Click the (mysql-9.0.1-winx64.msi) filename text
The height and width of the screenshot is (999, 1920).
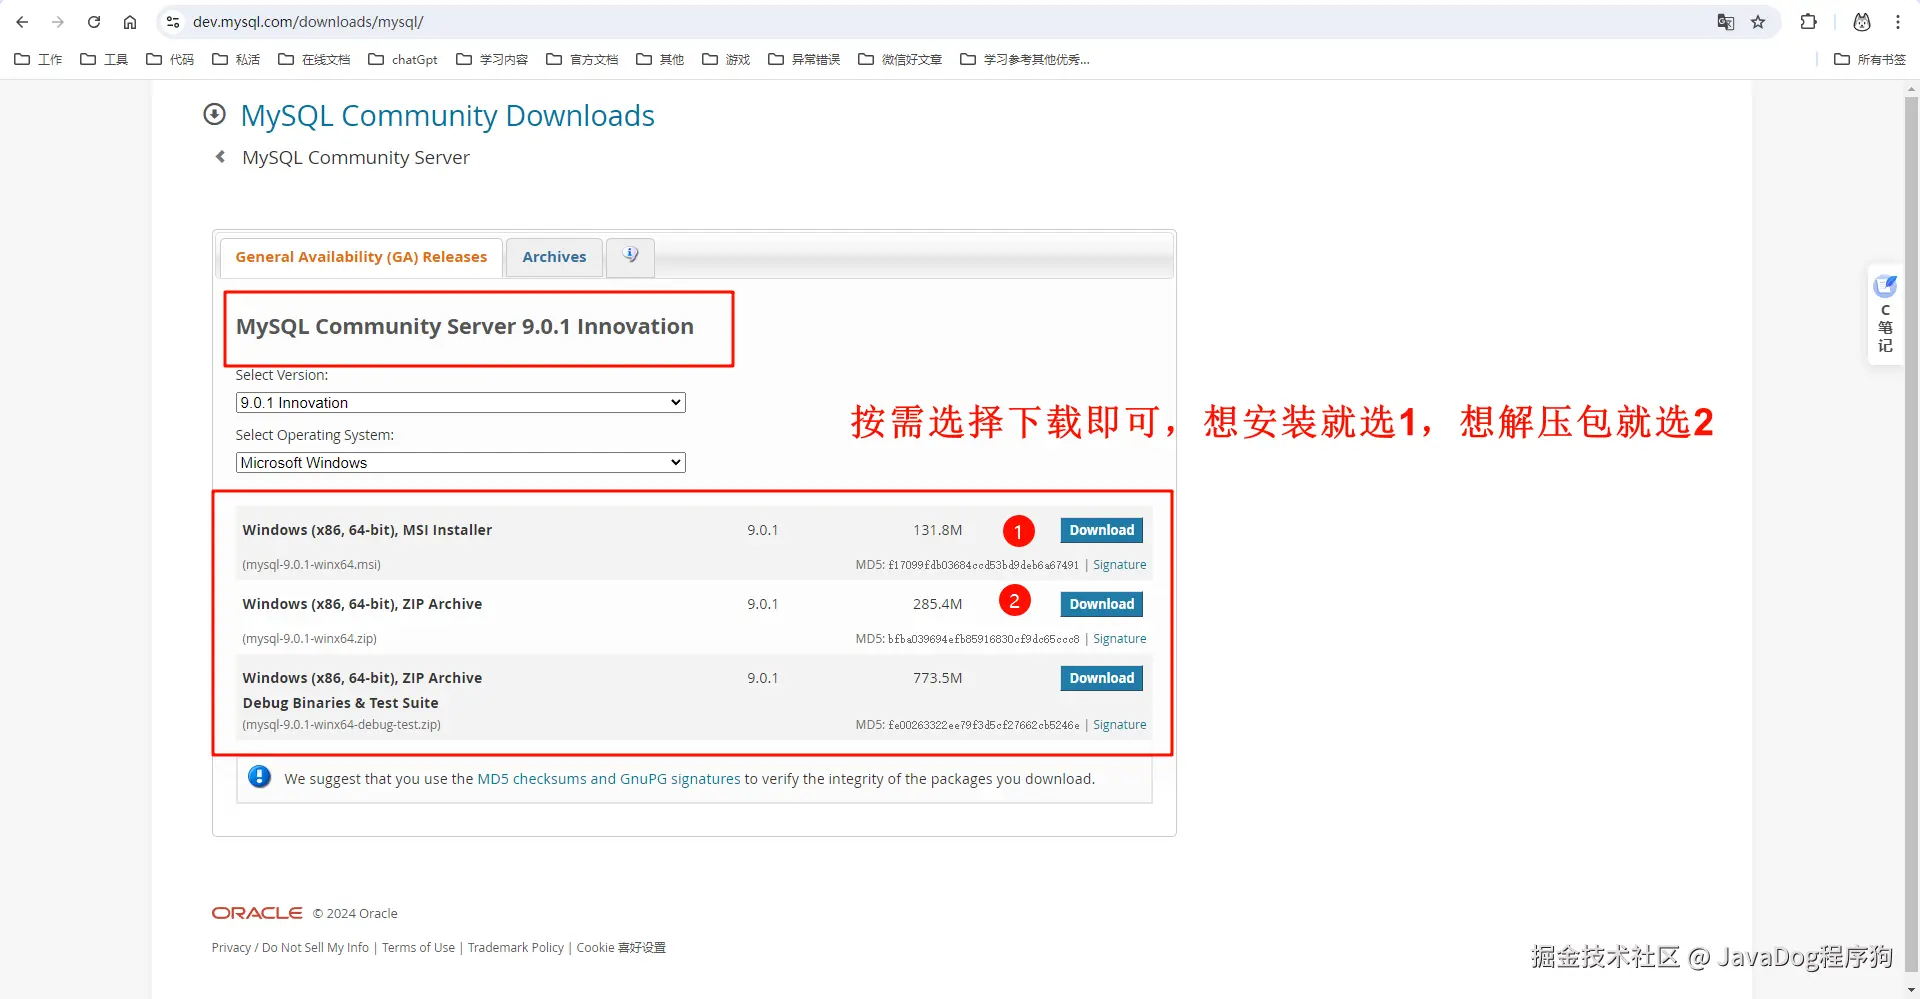point(311,565)
